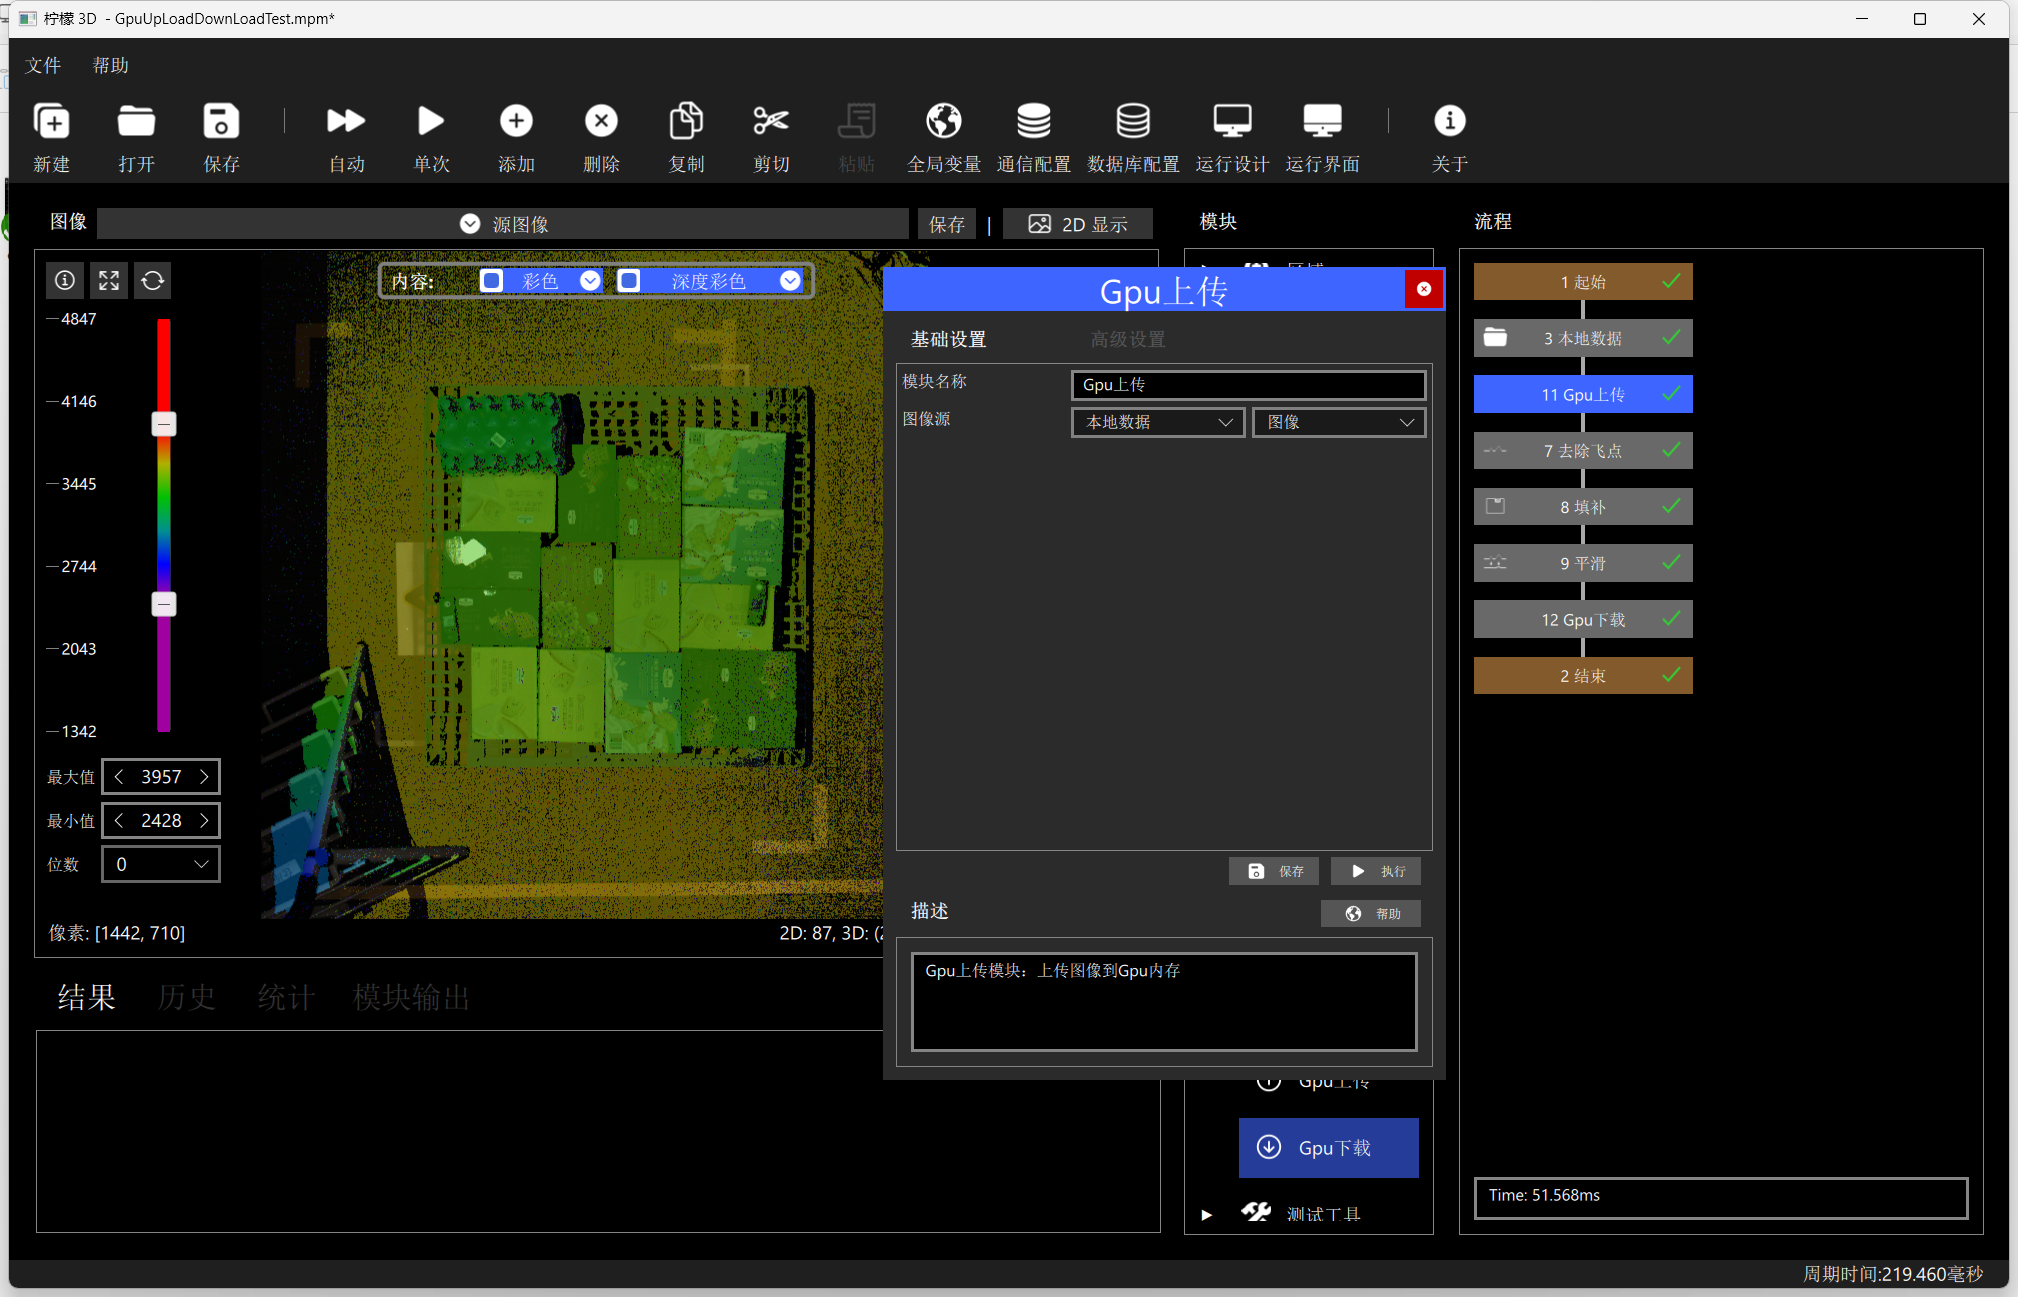
Task: Expand the 测试工具 module category
Action: [1207, 1215]
